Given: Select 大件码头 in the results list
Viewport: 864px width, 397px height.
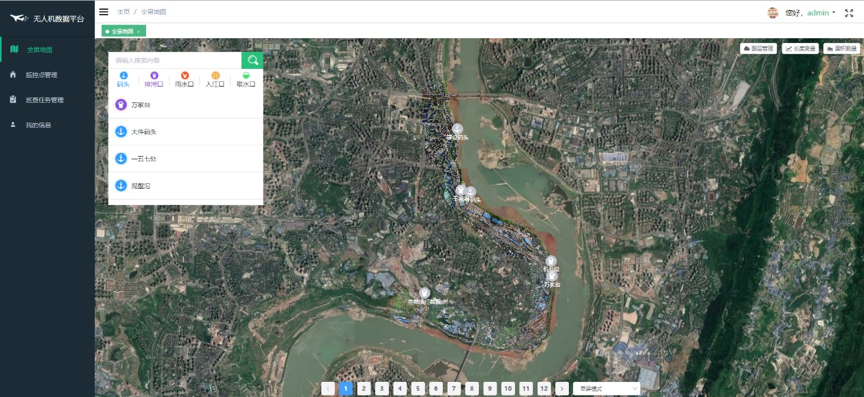Looking at the screenshot, I should pos(186,132).
